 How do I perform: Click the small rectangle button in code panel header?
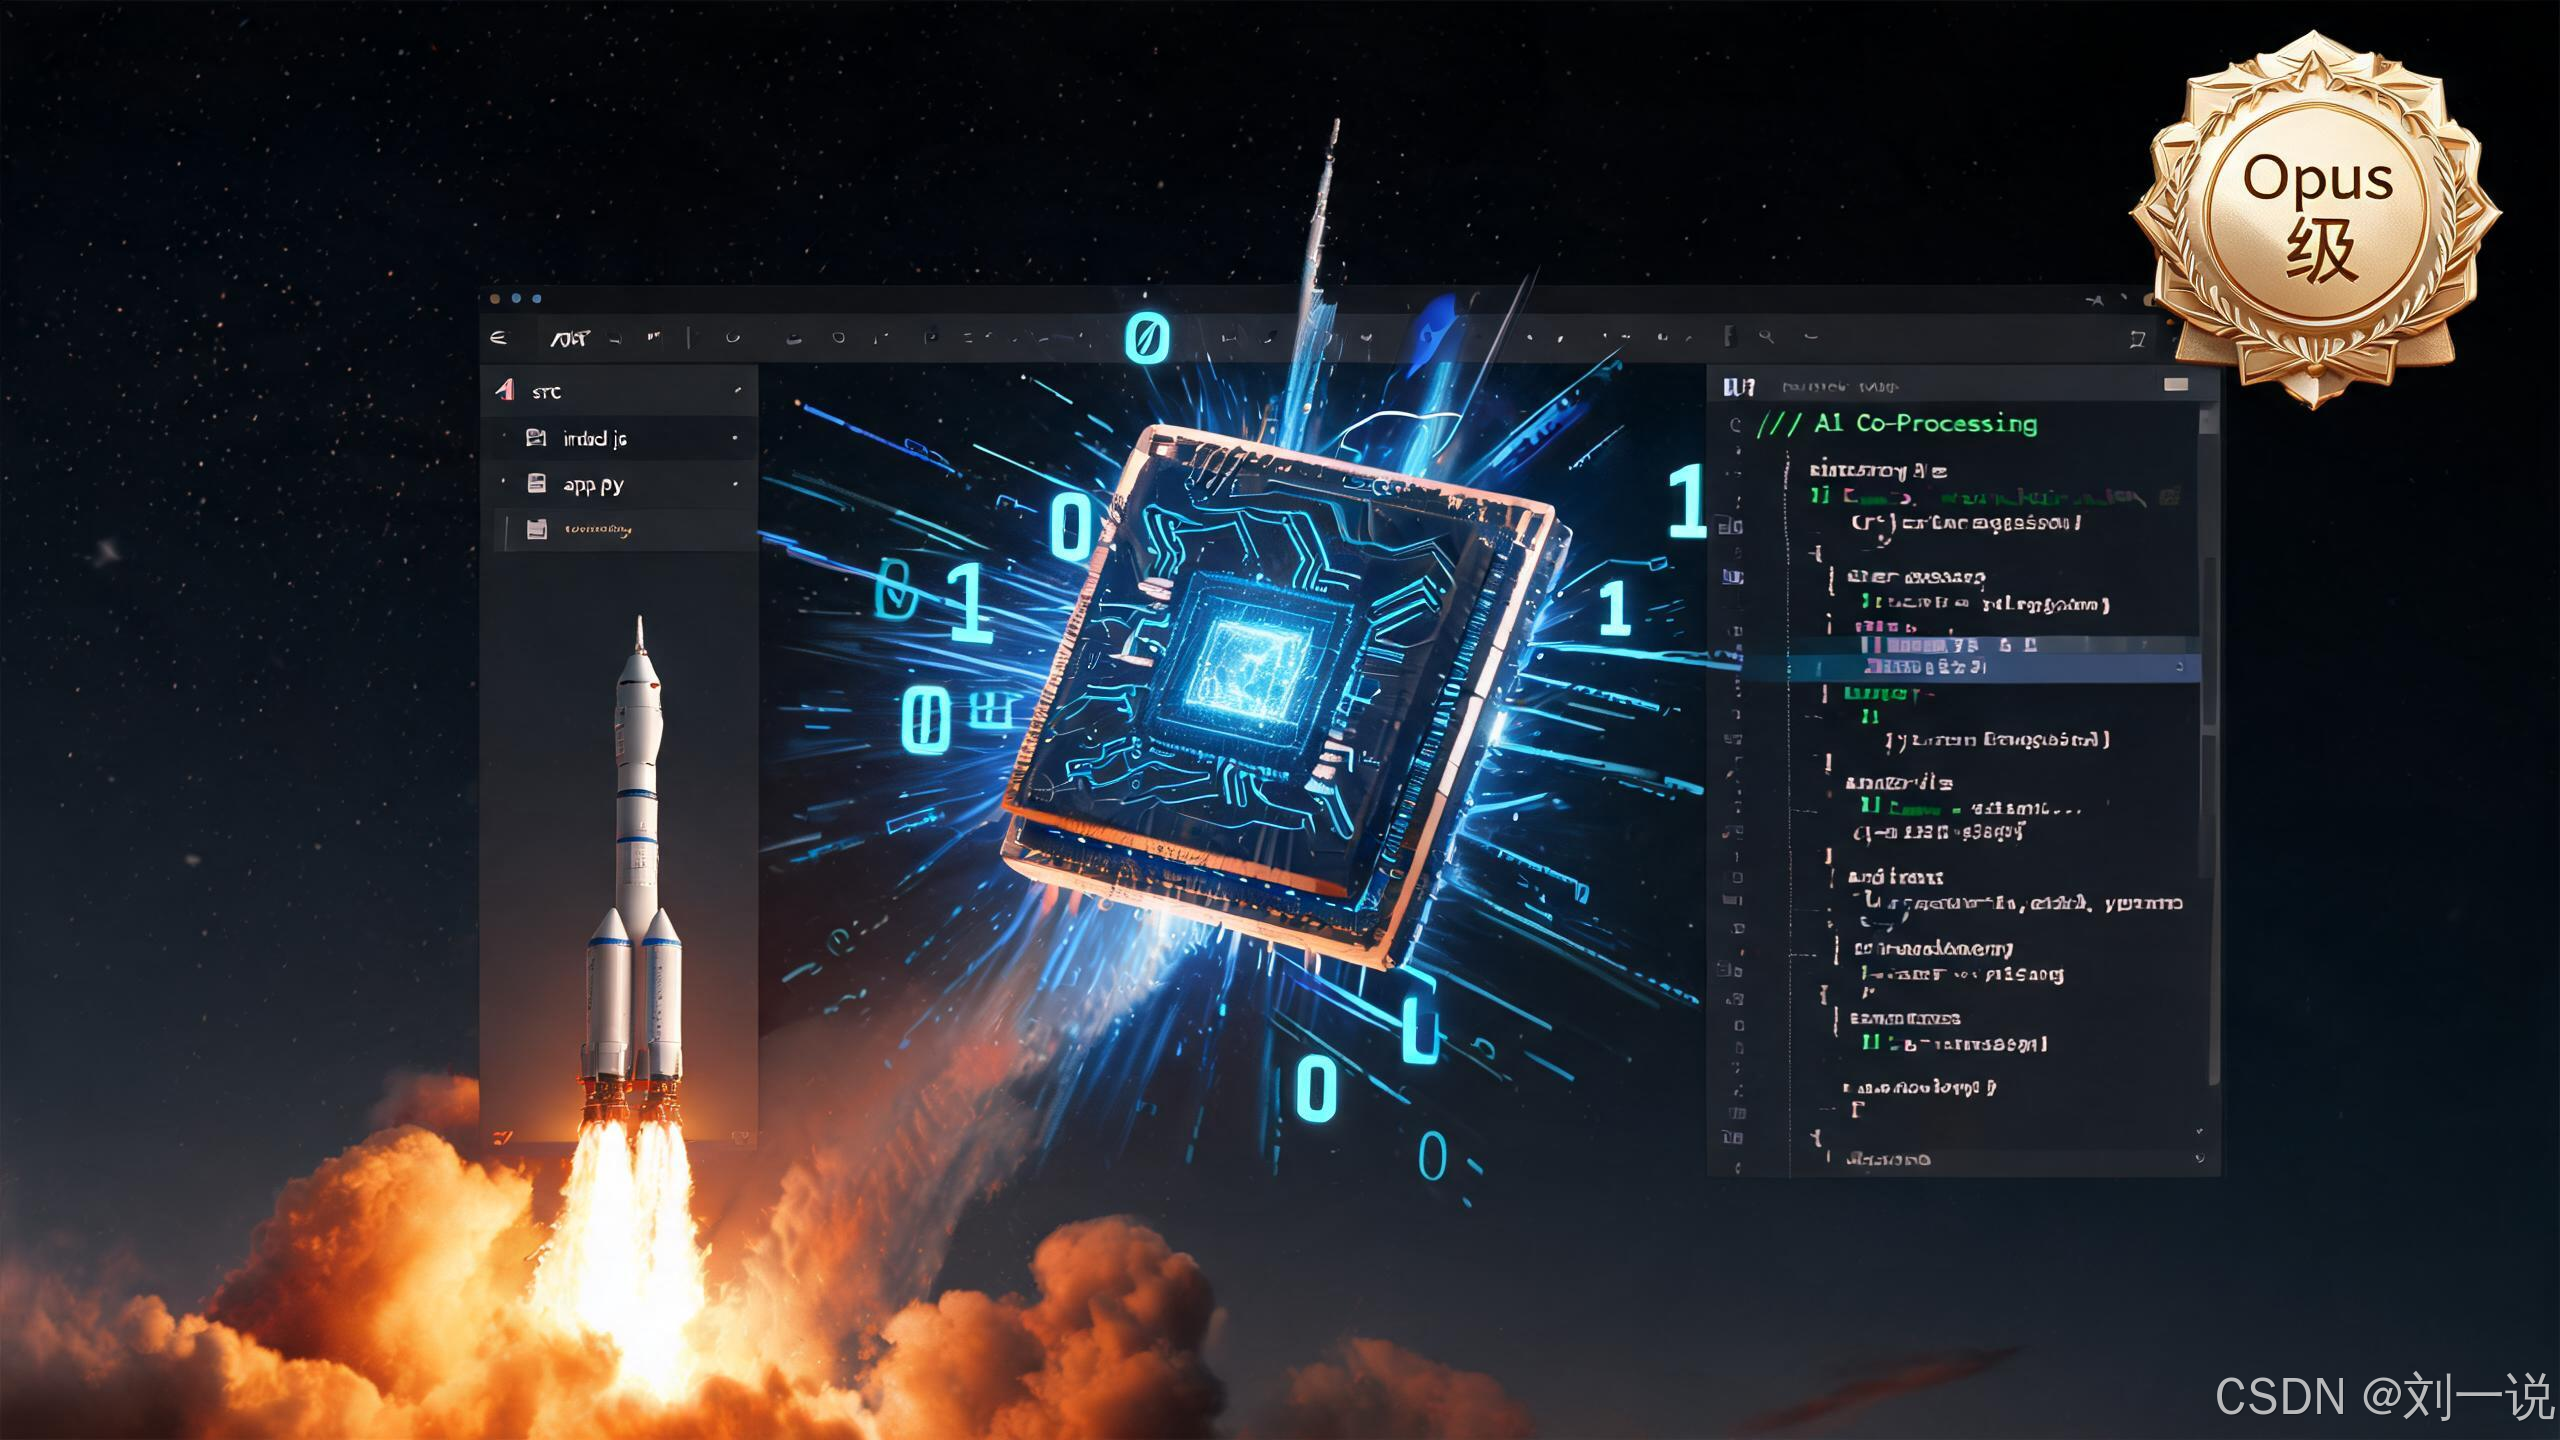click(2176, 385)
